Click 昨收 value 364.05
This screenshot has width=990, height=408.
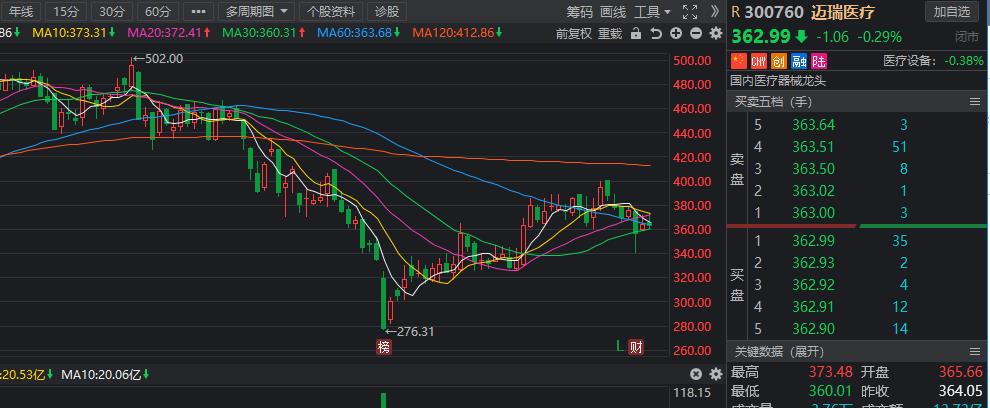point(961,392)
